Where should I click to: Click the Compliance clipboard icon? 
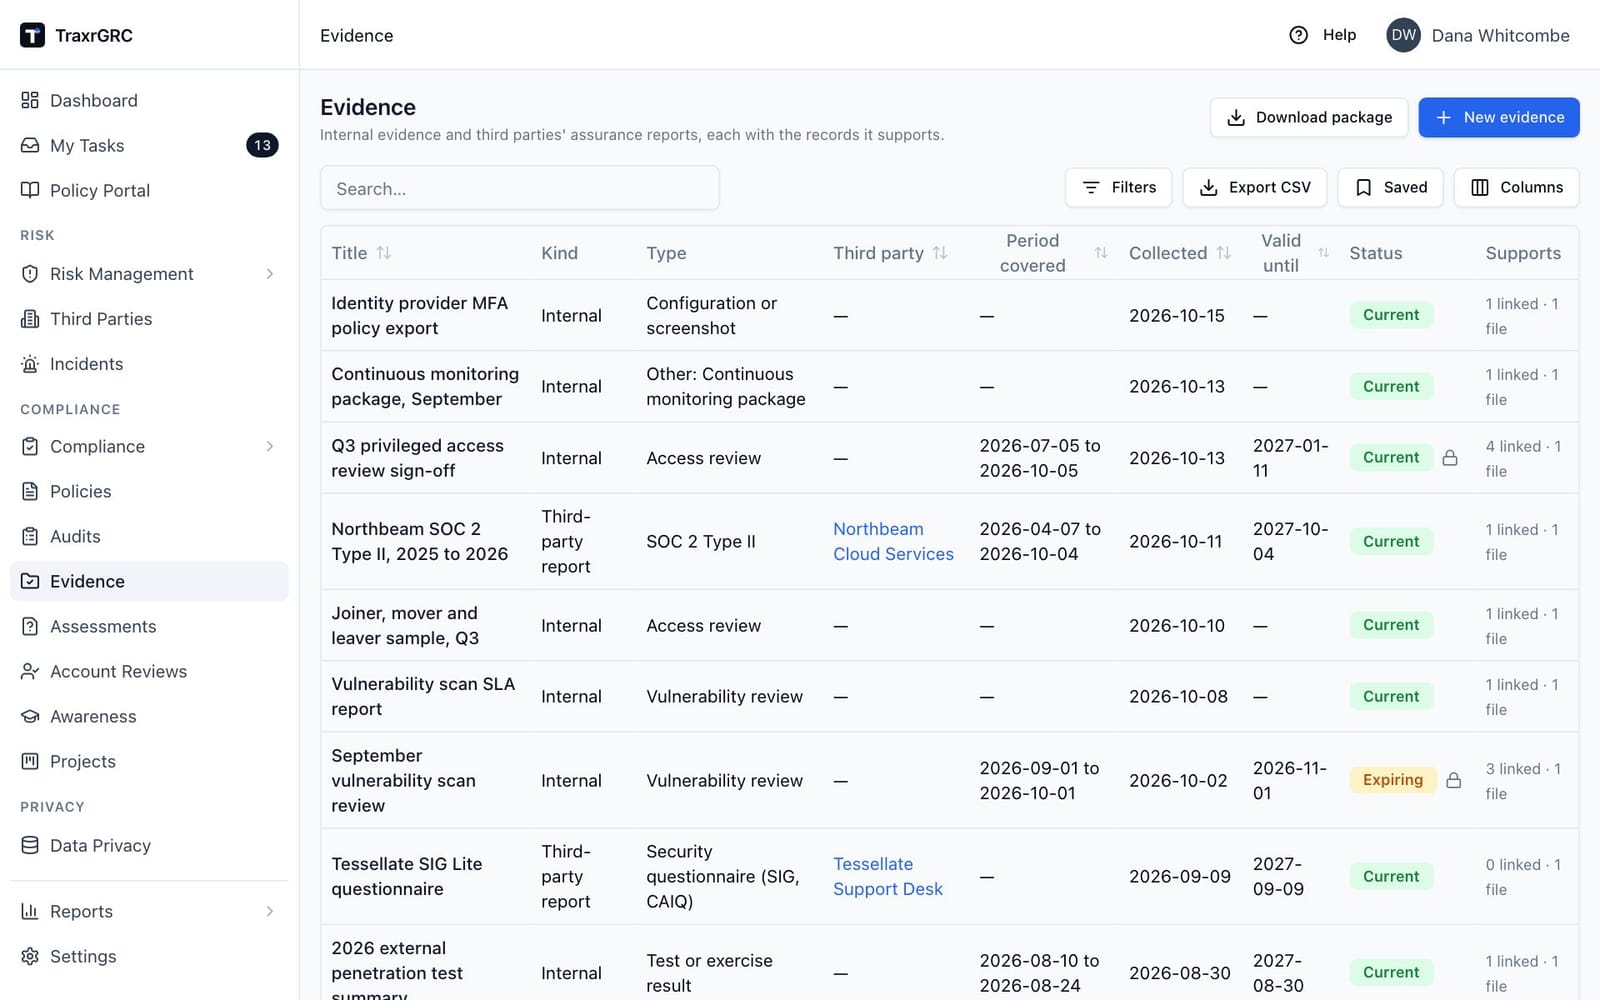[x=30, y=446]
